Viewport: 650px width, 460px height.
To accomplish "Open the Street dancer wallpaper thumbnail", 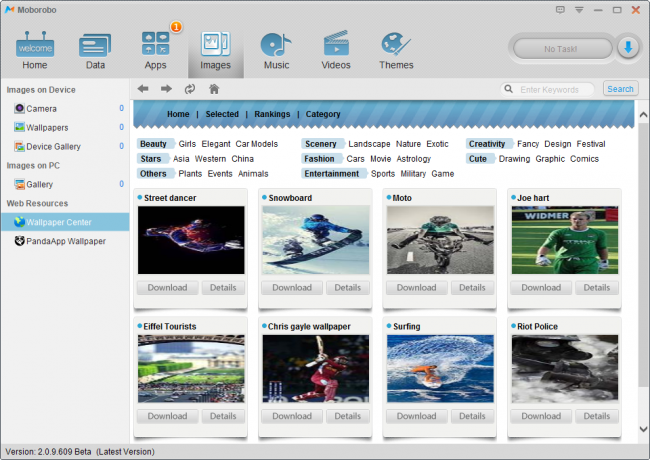I will coord(191,240).
